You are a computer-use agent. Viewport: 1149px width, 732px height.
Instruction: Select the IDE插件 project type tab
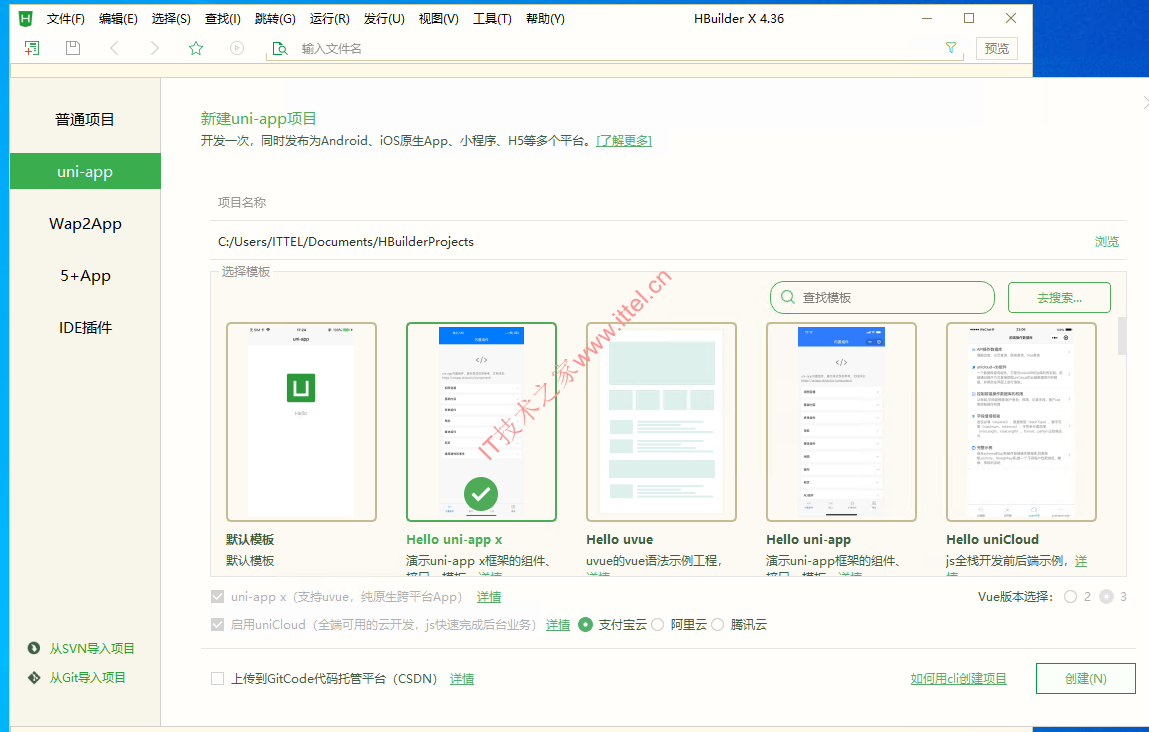coord(85,328)
